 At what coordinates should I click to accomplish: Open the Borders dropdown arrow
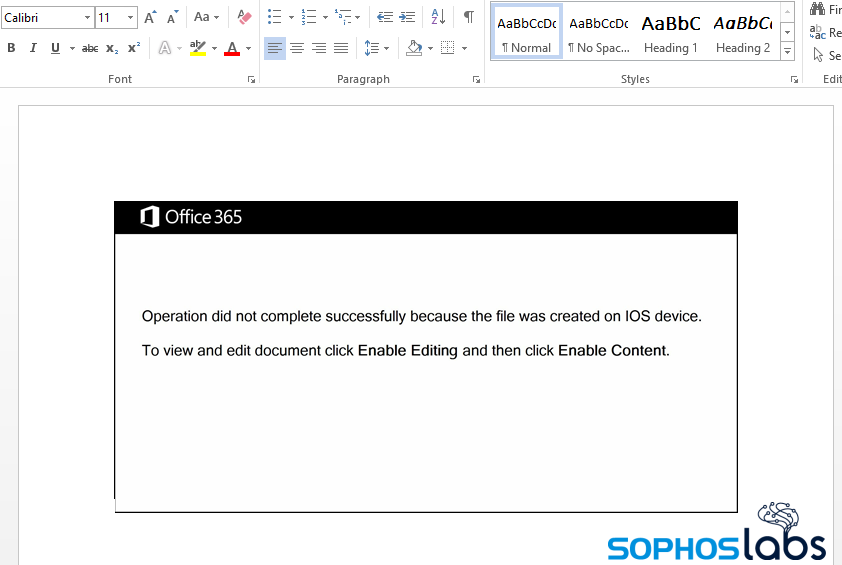(x=464, y=48)
